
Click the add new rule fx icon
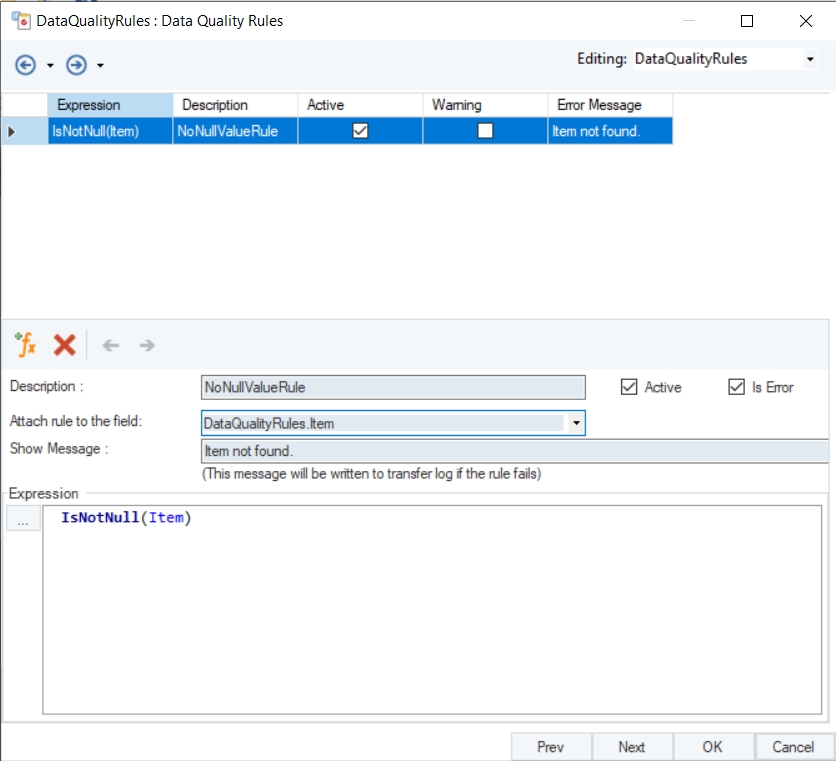(x=25, y=345)
